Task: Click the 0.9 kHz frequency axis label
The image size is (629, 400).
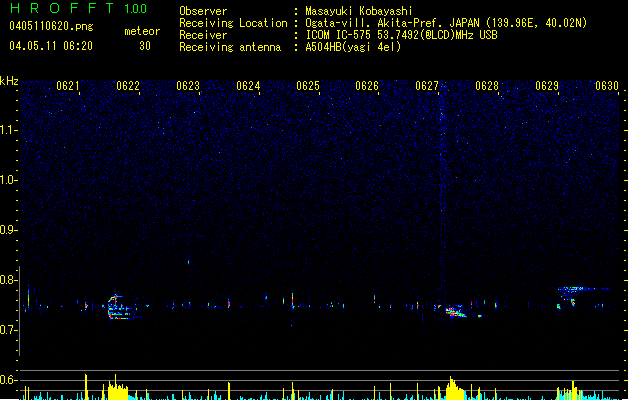Action: pos(8,230)
